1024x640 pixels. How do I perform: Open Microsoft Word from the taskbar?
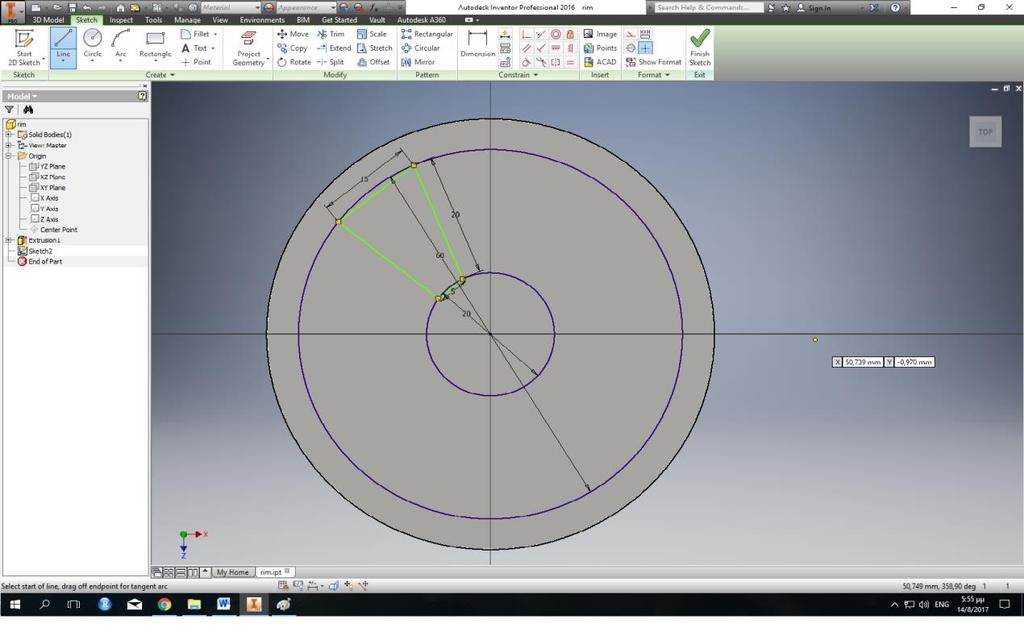tap(223, 605)
